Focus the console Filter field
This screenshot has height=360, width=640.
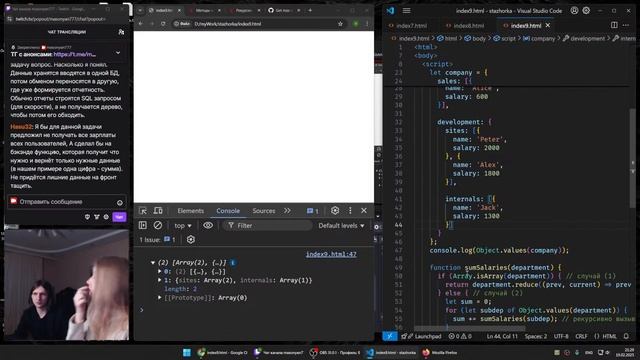point(267,225)
